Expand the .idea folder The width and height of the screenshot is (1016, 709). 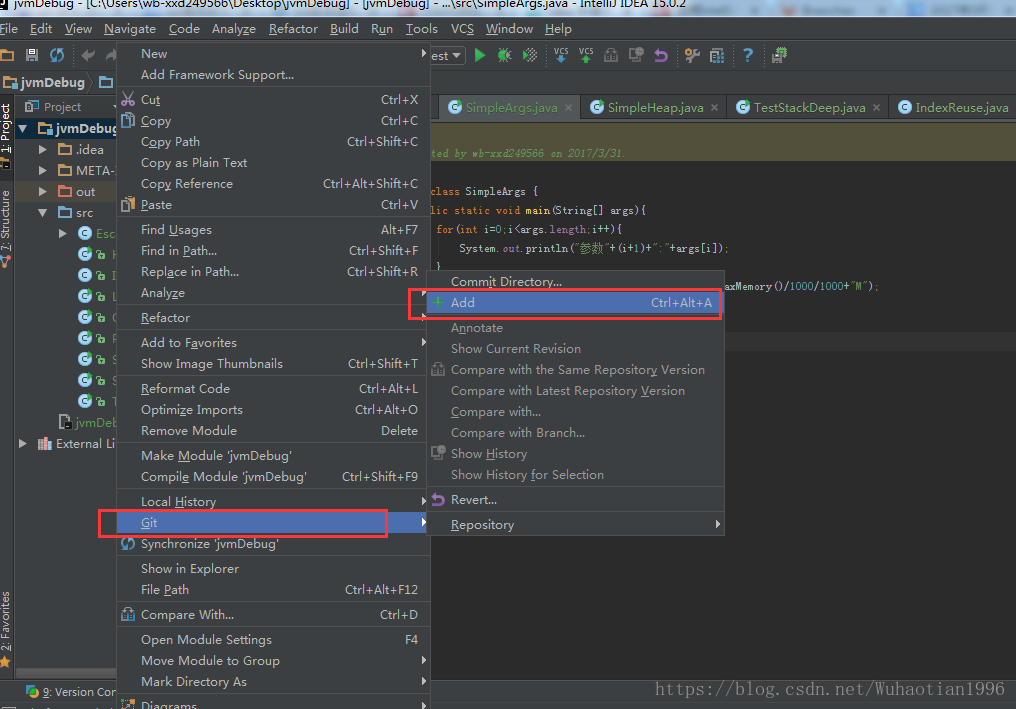pos(43,150)
